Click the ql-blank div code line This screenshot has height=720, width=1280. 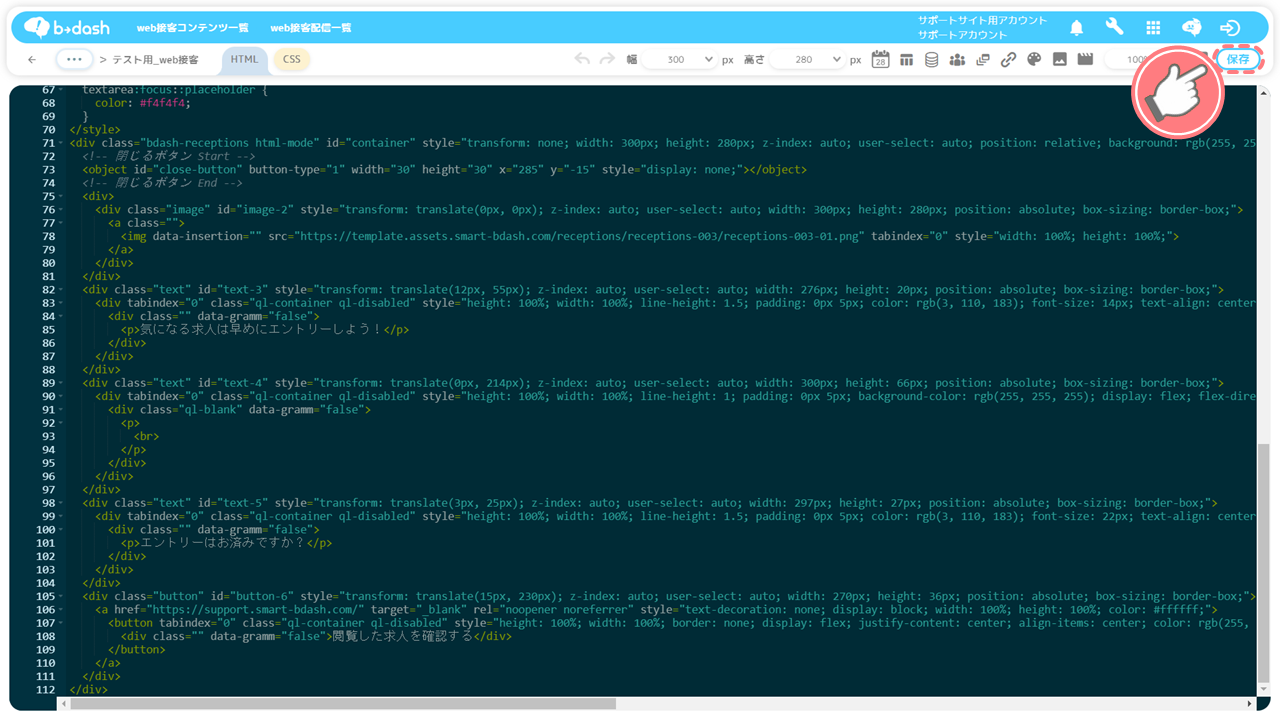pyautogui.click(x=239, y=409)
